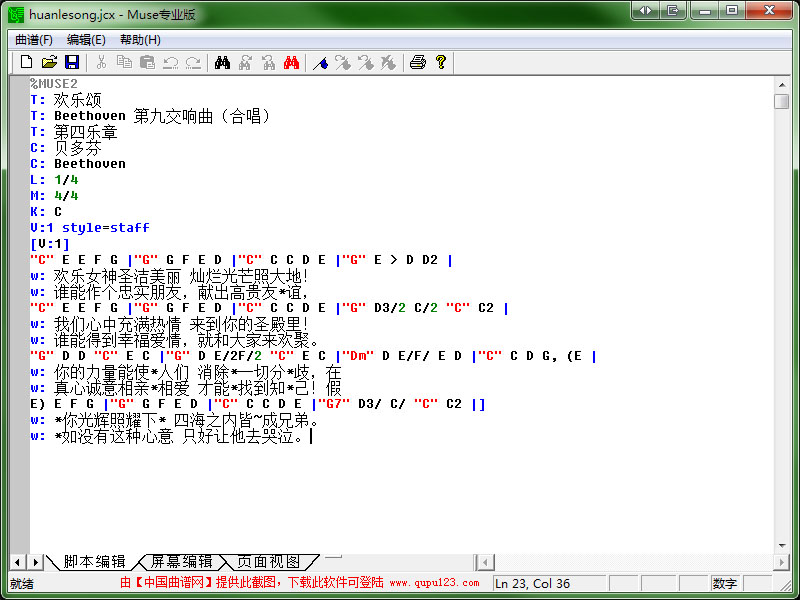Switch to the 页面视图 tab
The height and width of the screenshot is (600, 800).
pos(268,562)
